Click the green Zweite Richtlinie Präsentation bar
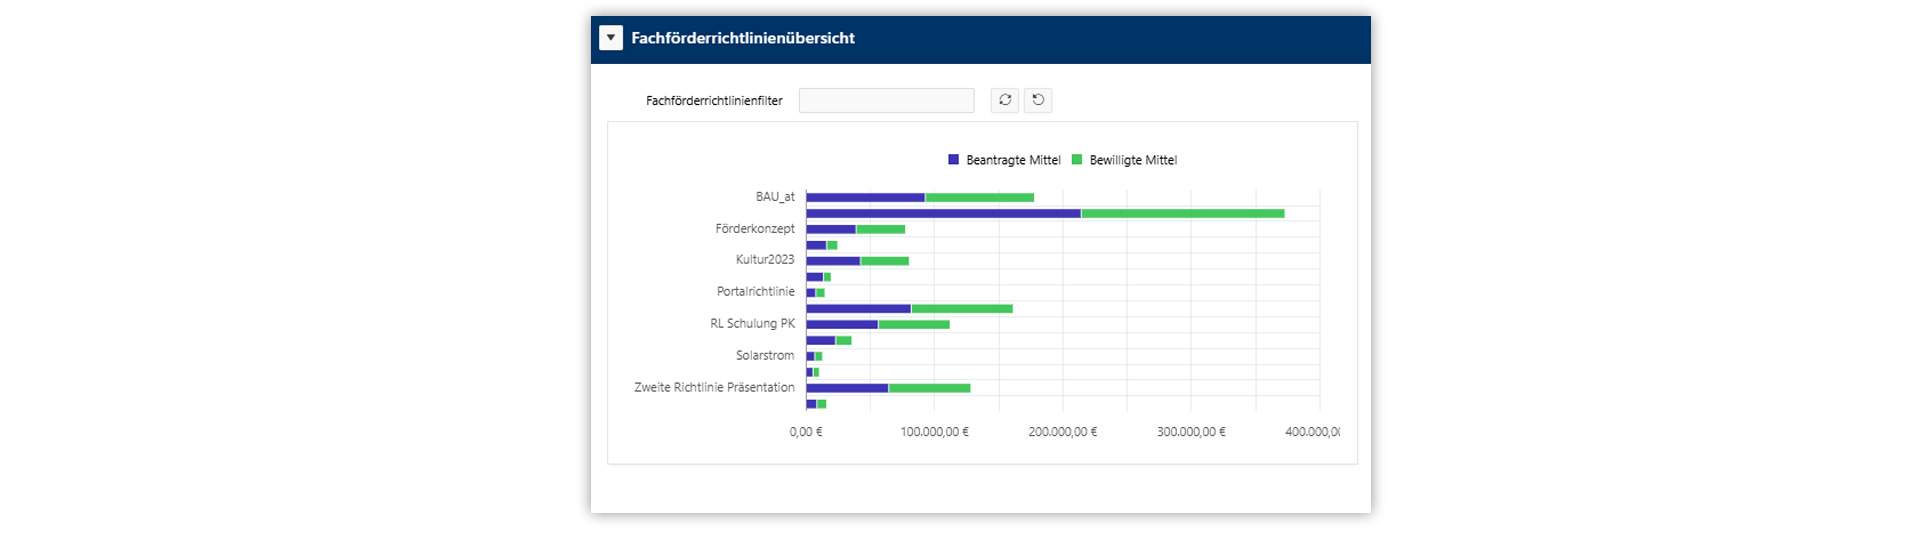The width and height of the screenshot is (1920, 550). point(929,388)
